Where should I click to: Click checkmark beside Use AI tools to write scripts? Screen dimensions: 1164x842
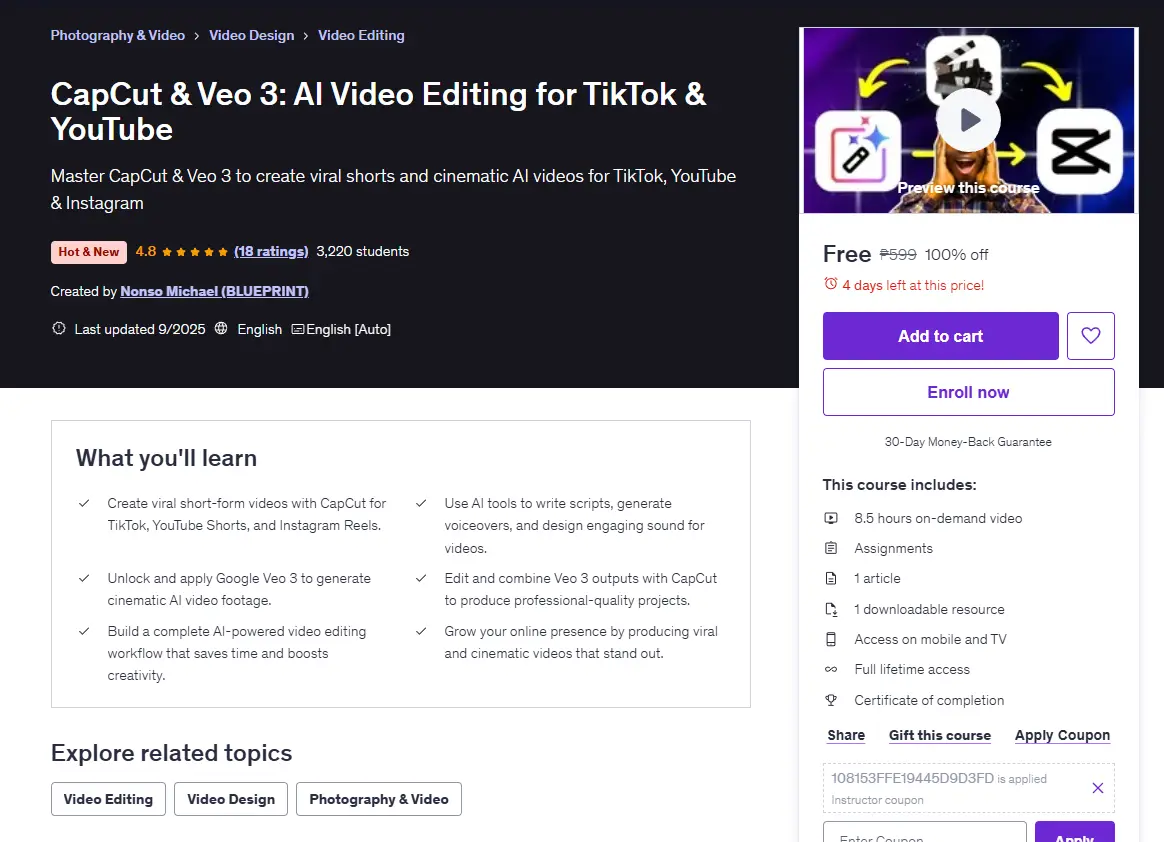pyautogui.click(x=421, y=503)
